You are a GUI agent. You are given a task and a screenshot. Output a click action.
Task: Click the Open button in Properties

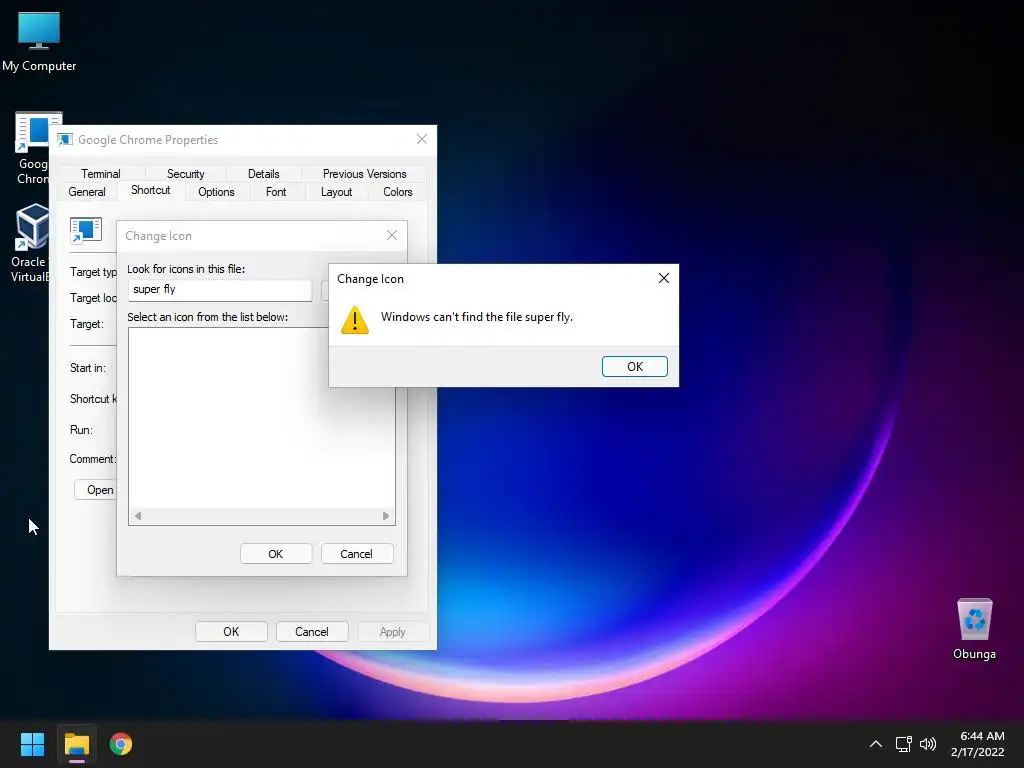[96, 490]
